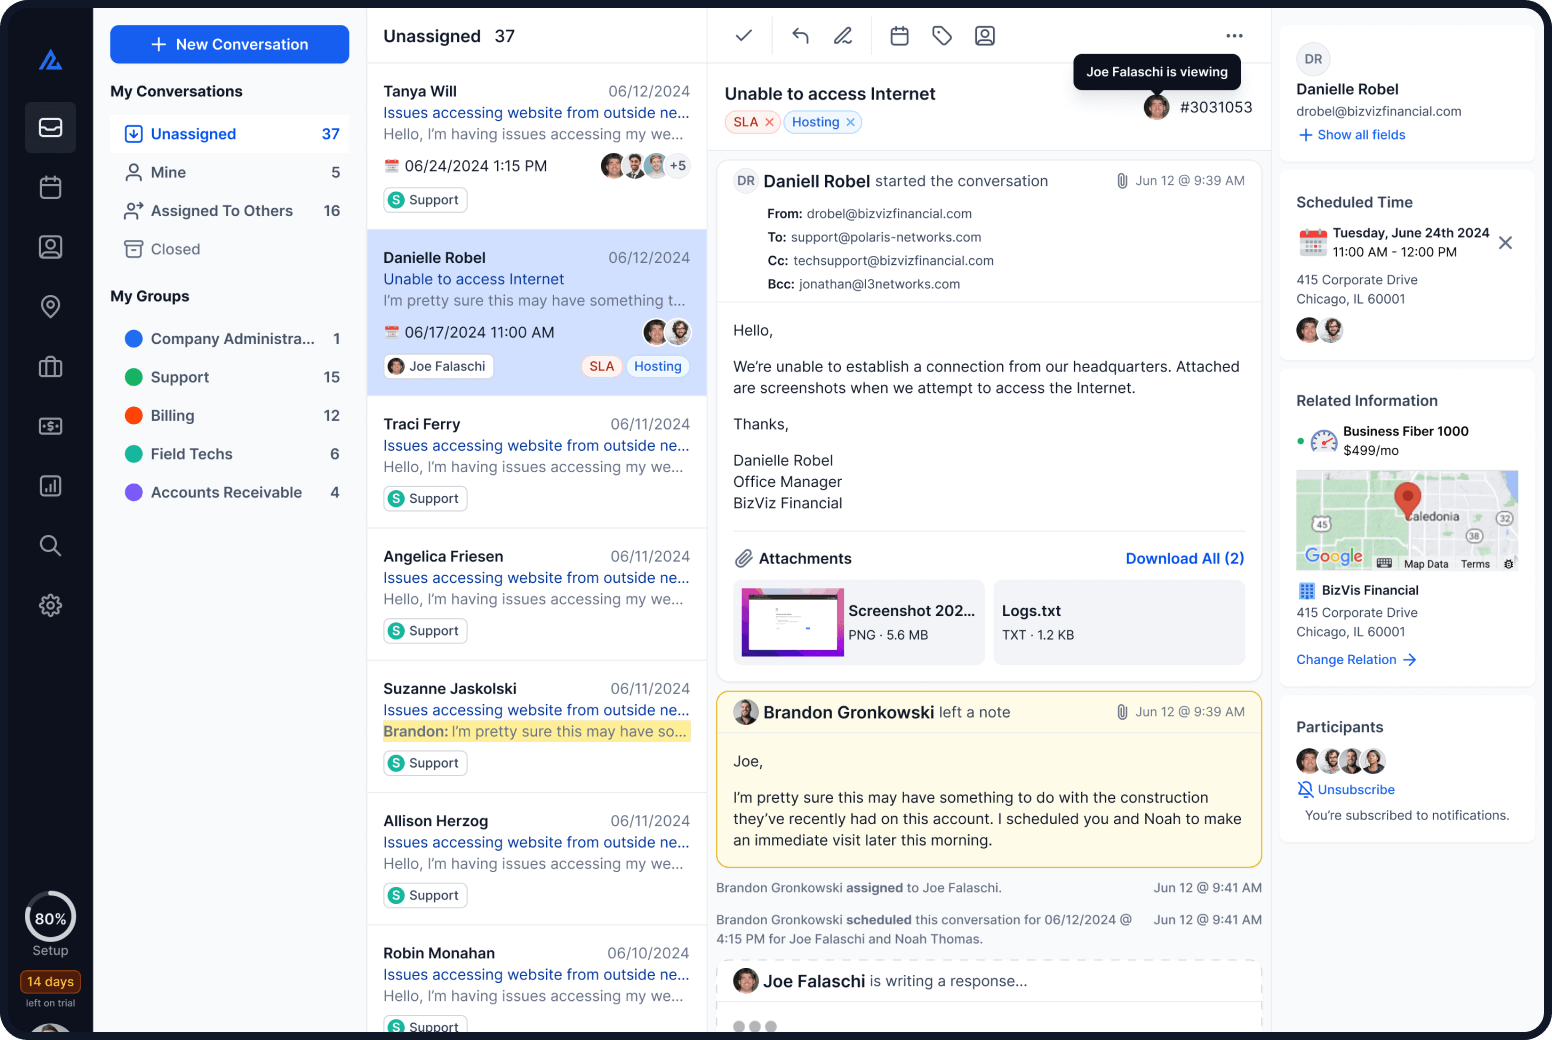This screenshot has height=1040, width=1552.
Task: Click the 80% Setup progress ring
Action: [50, 917]
